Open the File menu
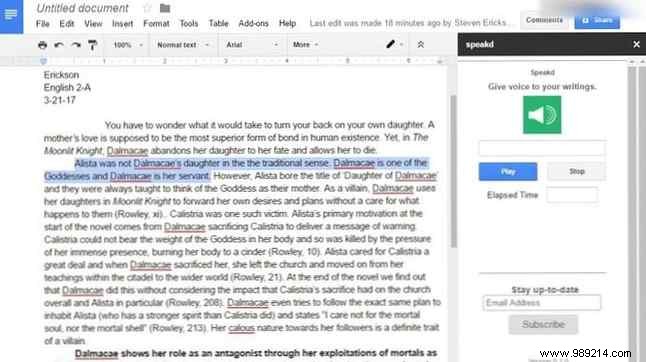This screenshot has width=646, height=362. coord(43,23)
